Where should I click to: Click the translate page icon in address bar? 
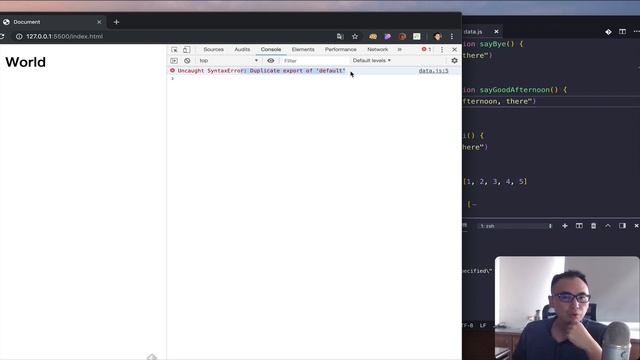click(340, 36)
